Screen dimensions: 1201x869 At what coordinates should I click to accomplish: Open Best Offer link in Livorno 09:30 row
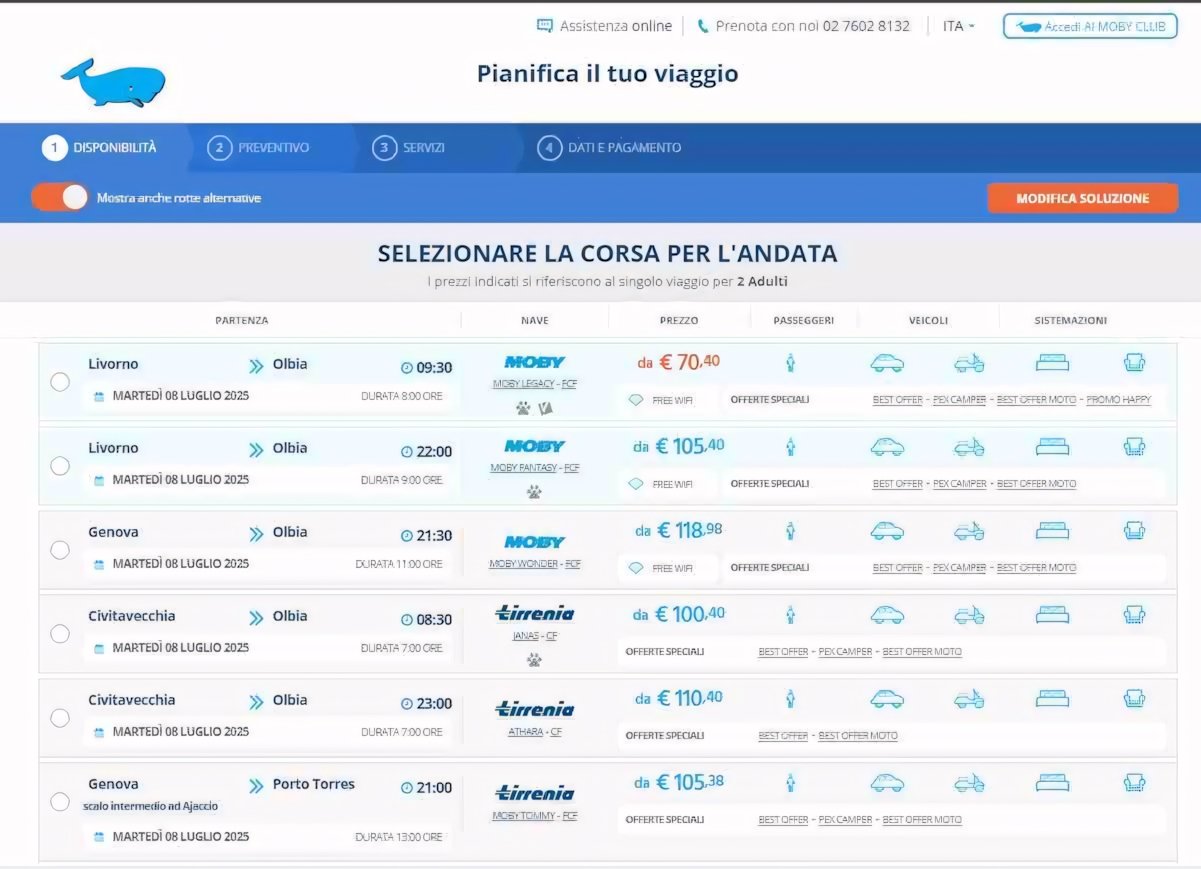[898, 400]
